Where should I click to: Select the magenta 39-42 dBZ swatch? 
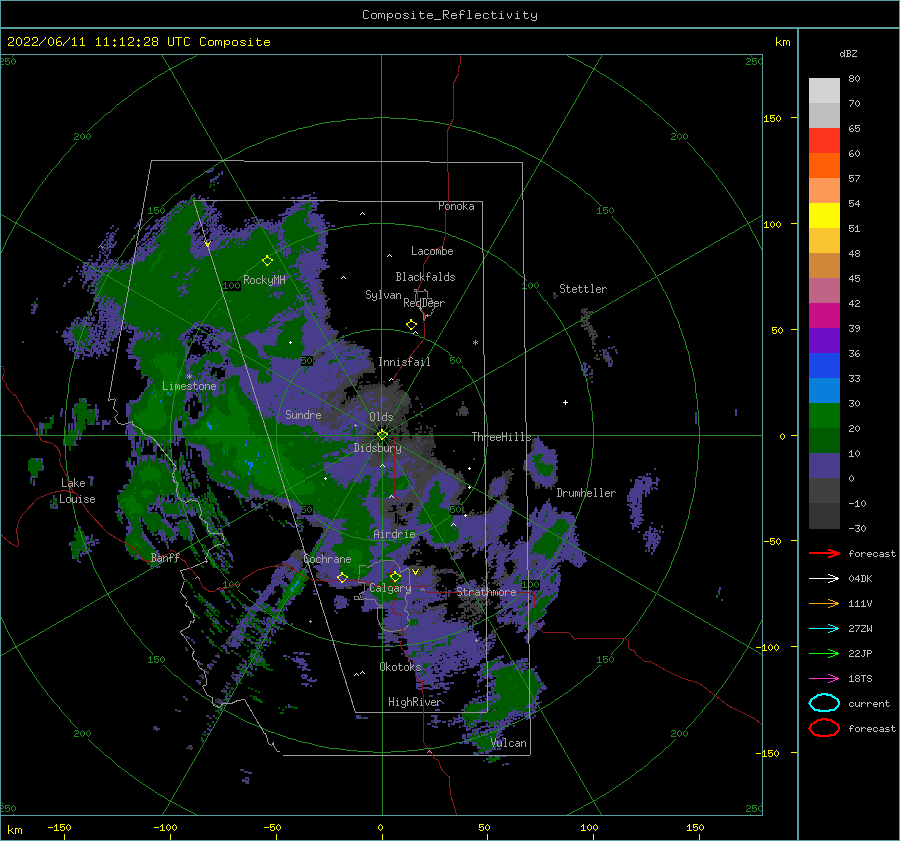point(824,315)
